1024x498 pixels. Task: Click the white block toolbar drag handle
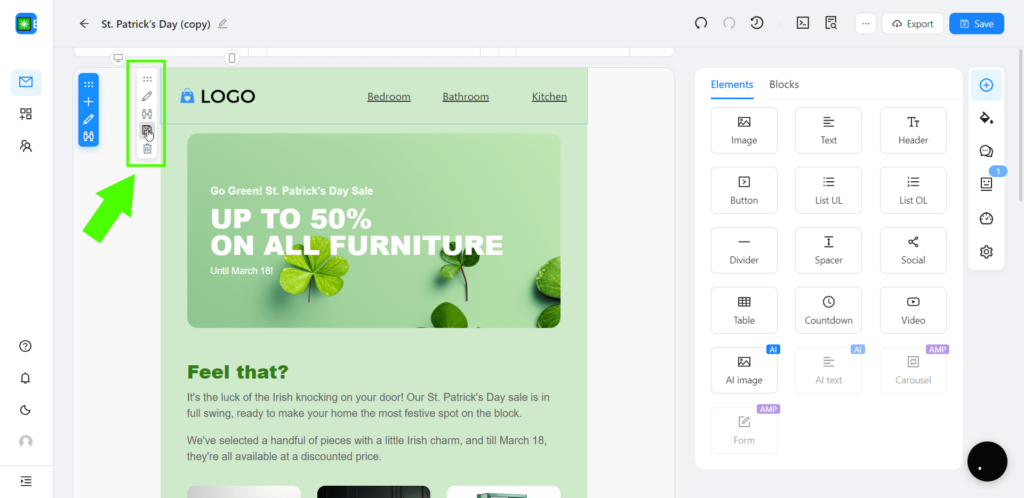coord(147,79)
